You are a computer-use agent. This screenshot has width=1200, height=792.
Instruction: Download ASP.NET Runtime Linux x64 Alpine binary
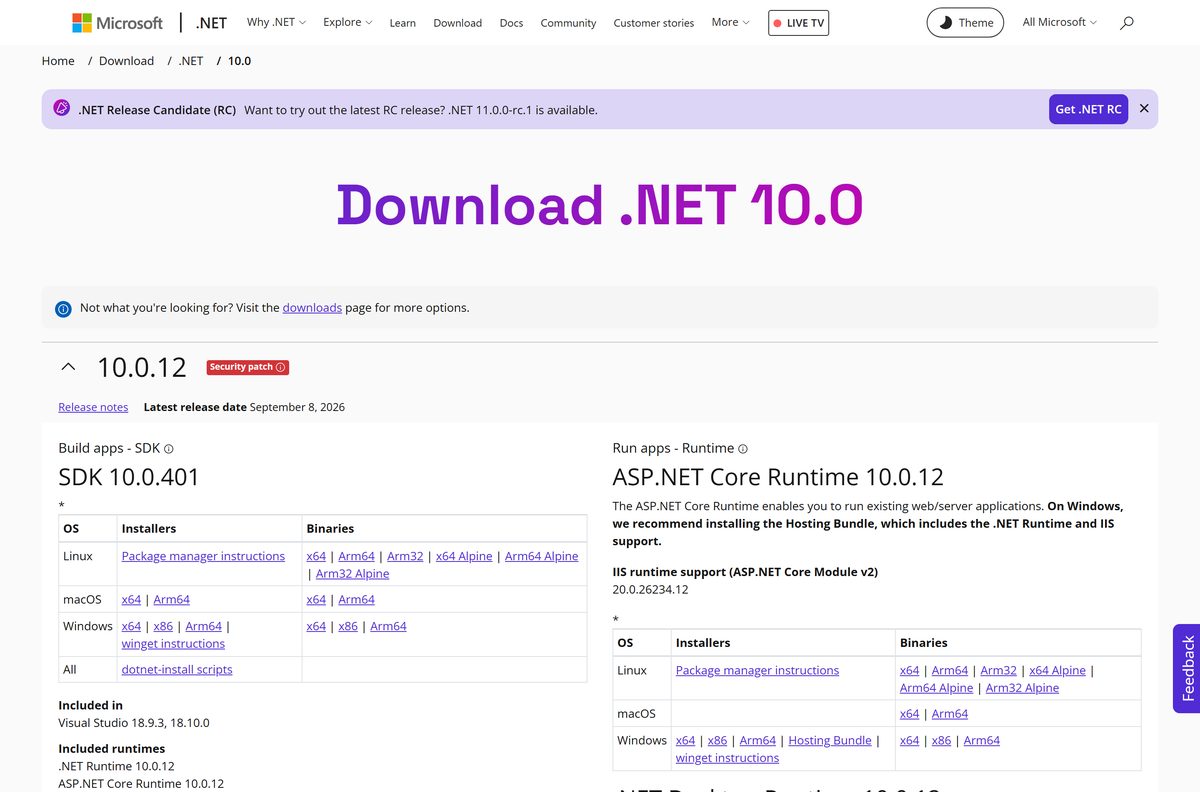[1057, 670]
